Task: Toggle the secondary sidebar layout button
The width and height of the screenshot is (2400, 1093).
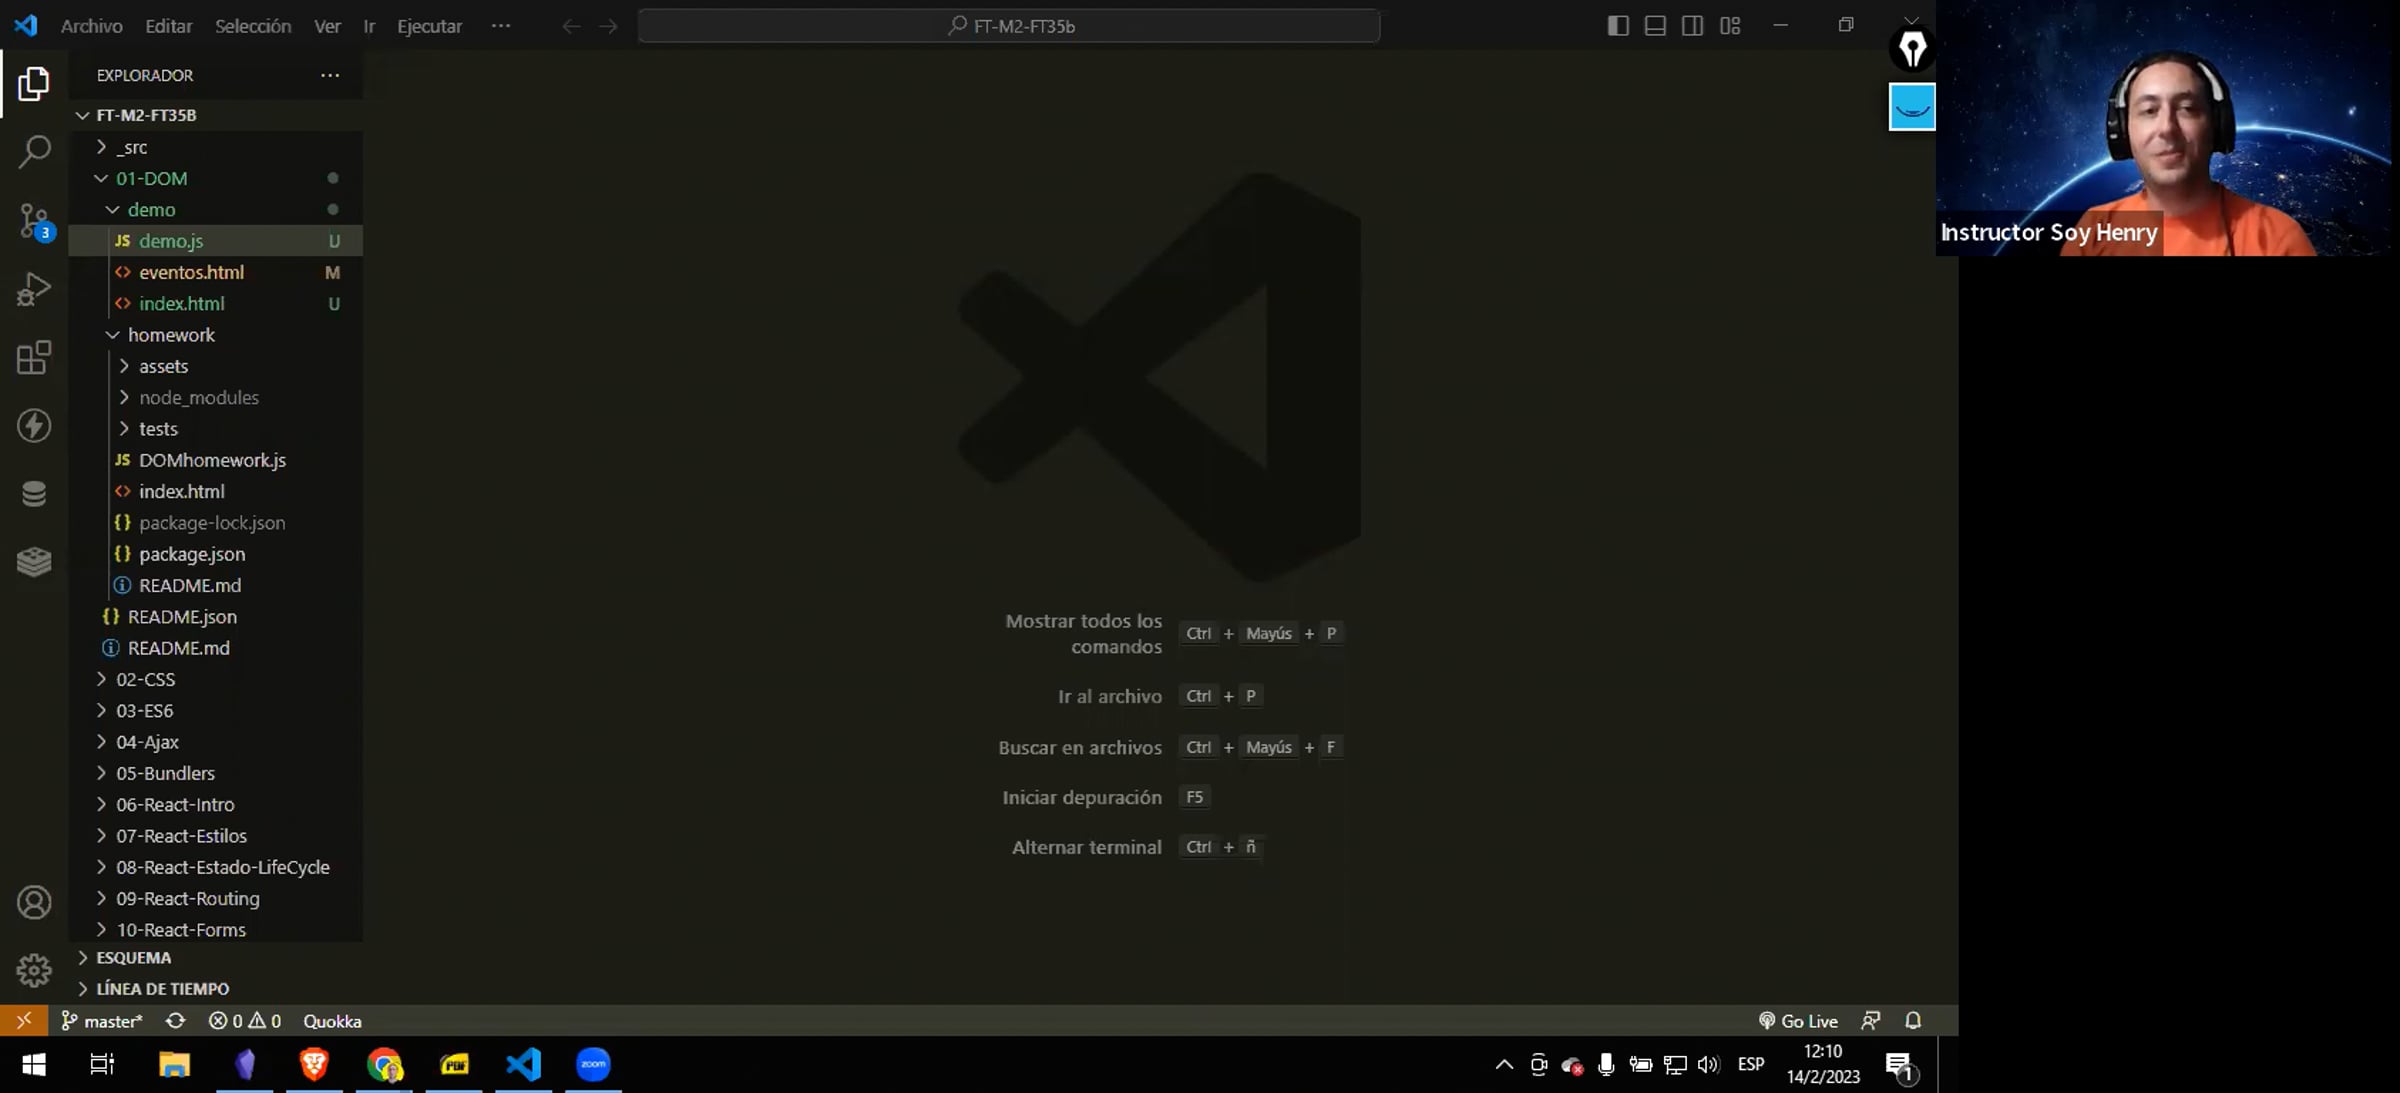Action: [x=1692, y=26]
